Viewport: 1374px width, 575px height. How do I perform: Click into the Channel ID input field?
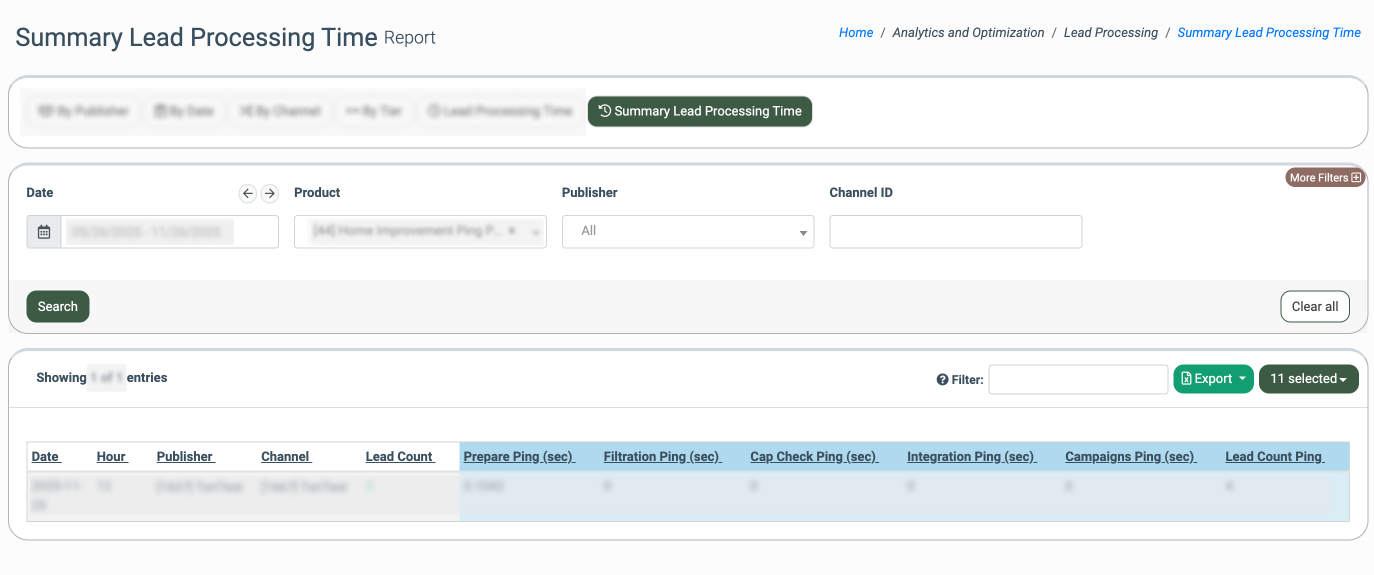tap(955, 232)
